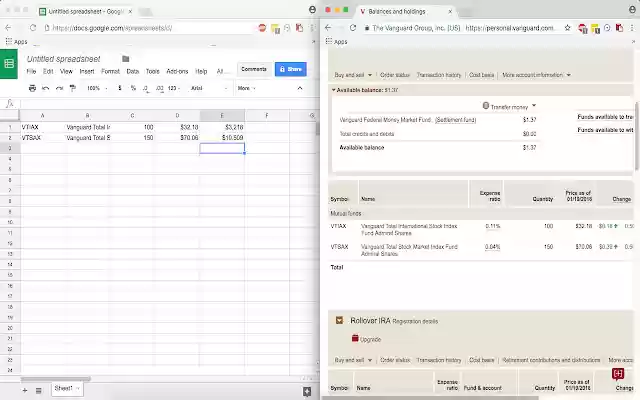Open the Data menu in Sheets
The image size is (640, 400).
[133, 71]
